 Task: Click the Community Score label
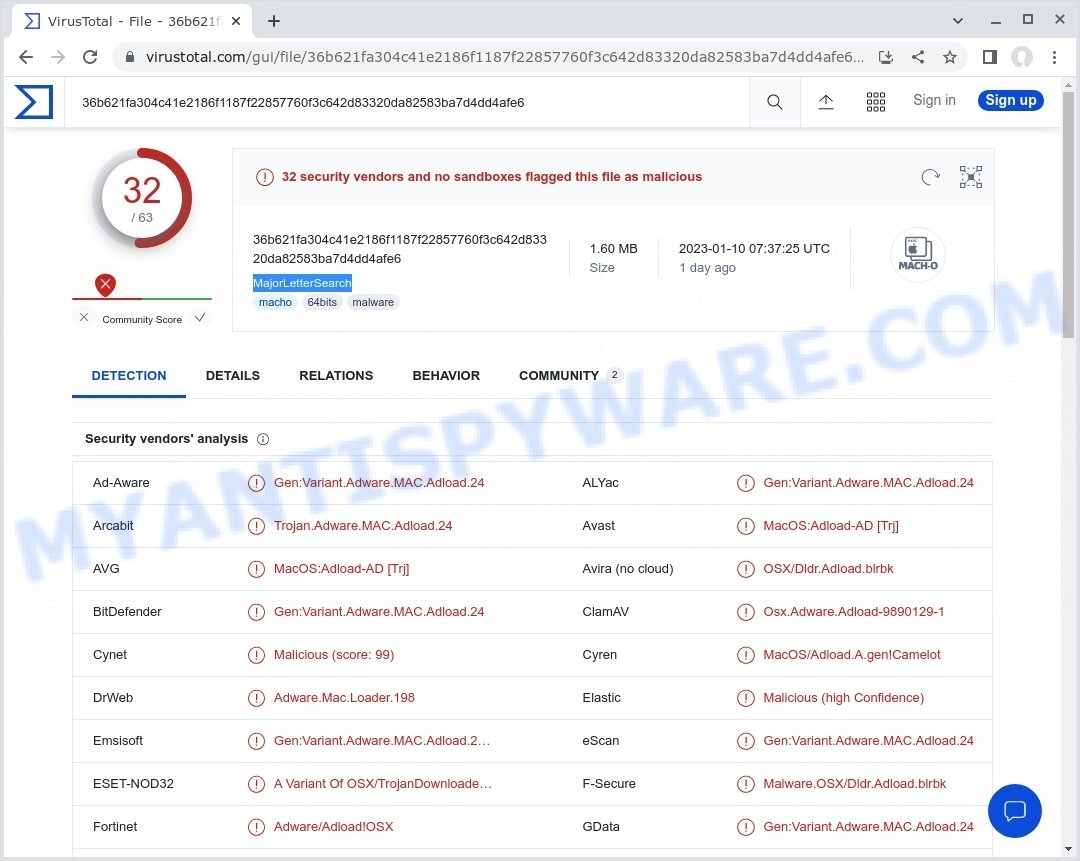[x=142, y=320]
